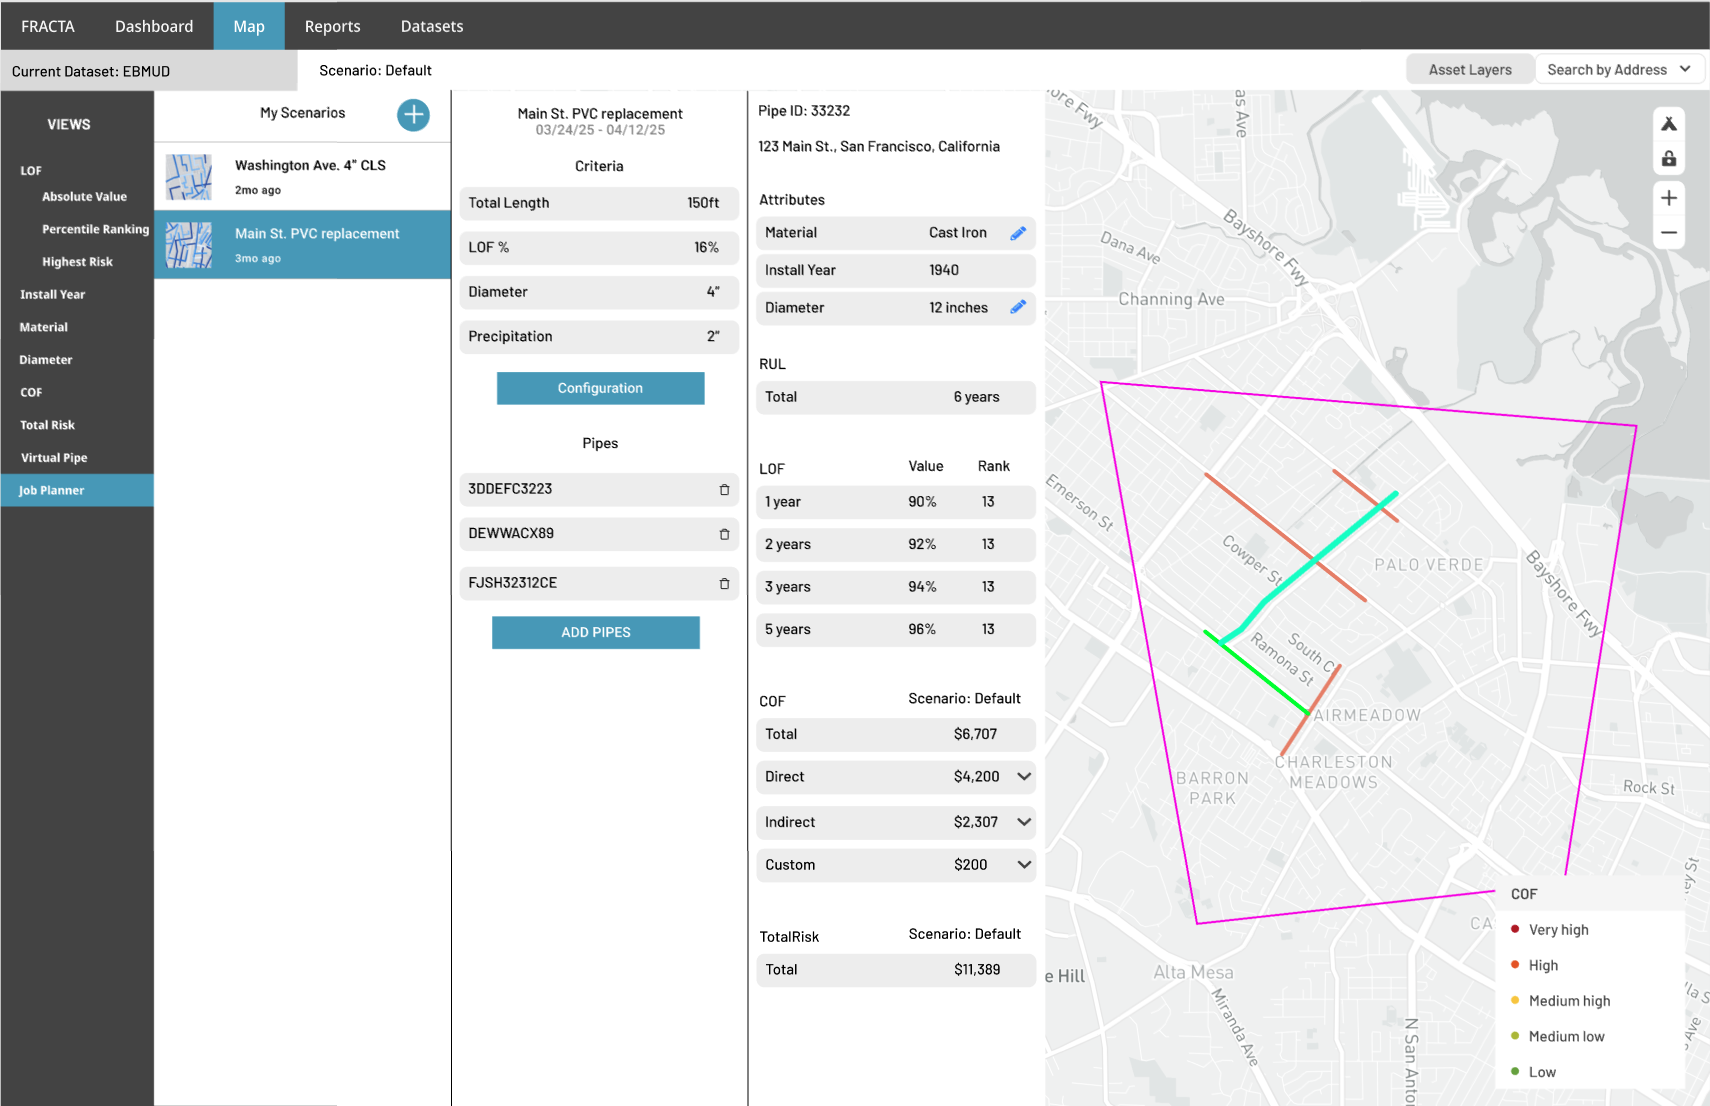Screen dimensions: 1710x1106
Task: Click the Medium high legend swatch
Action: [1515, 1001]
